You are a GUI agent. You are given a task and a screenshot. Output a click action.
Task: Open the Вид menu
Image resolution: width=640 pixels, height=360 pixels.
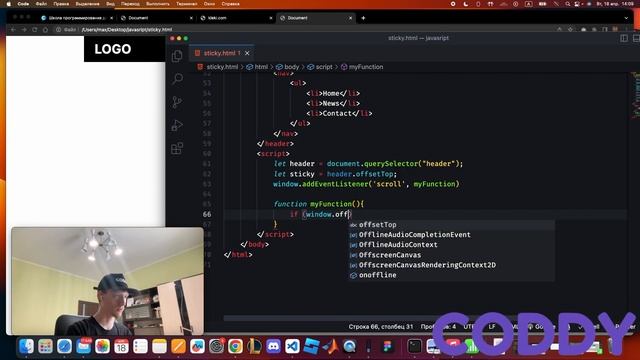coord(111,4)
